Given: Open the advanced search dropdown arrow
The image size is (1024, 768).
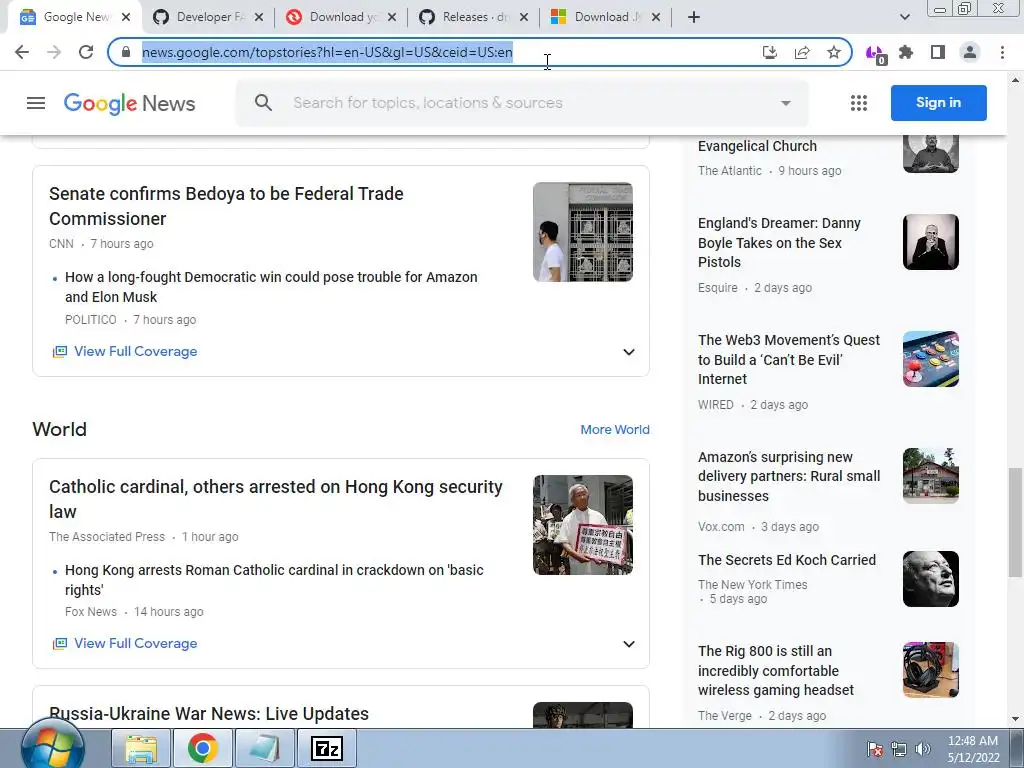Looking at the screenshot, I should (x=786, y=103).
